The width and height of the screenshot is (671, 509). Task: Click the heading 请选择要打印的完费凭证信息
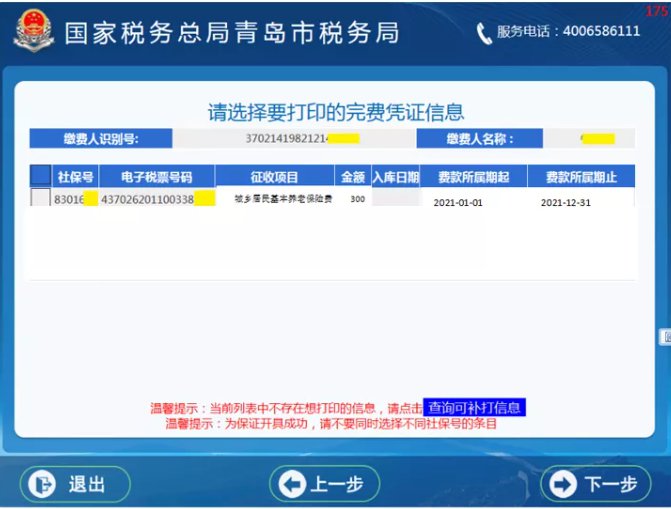click(x=336, y=112)
